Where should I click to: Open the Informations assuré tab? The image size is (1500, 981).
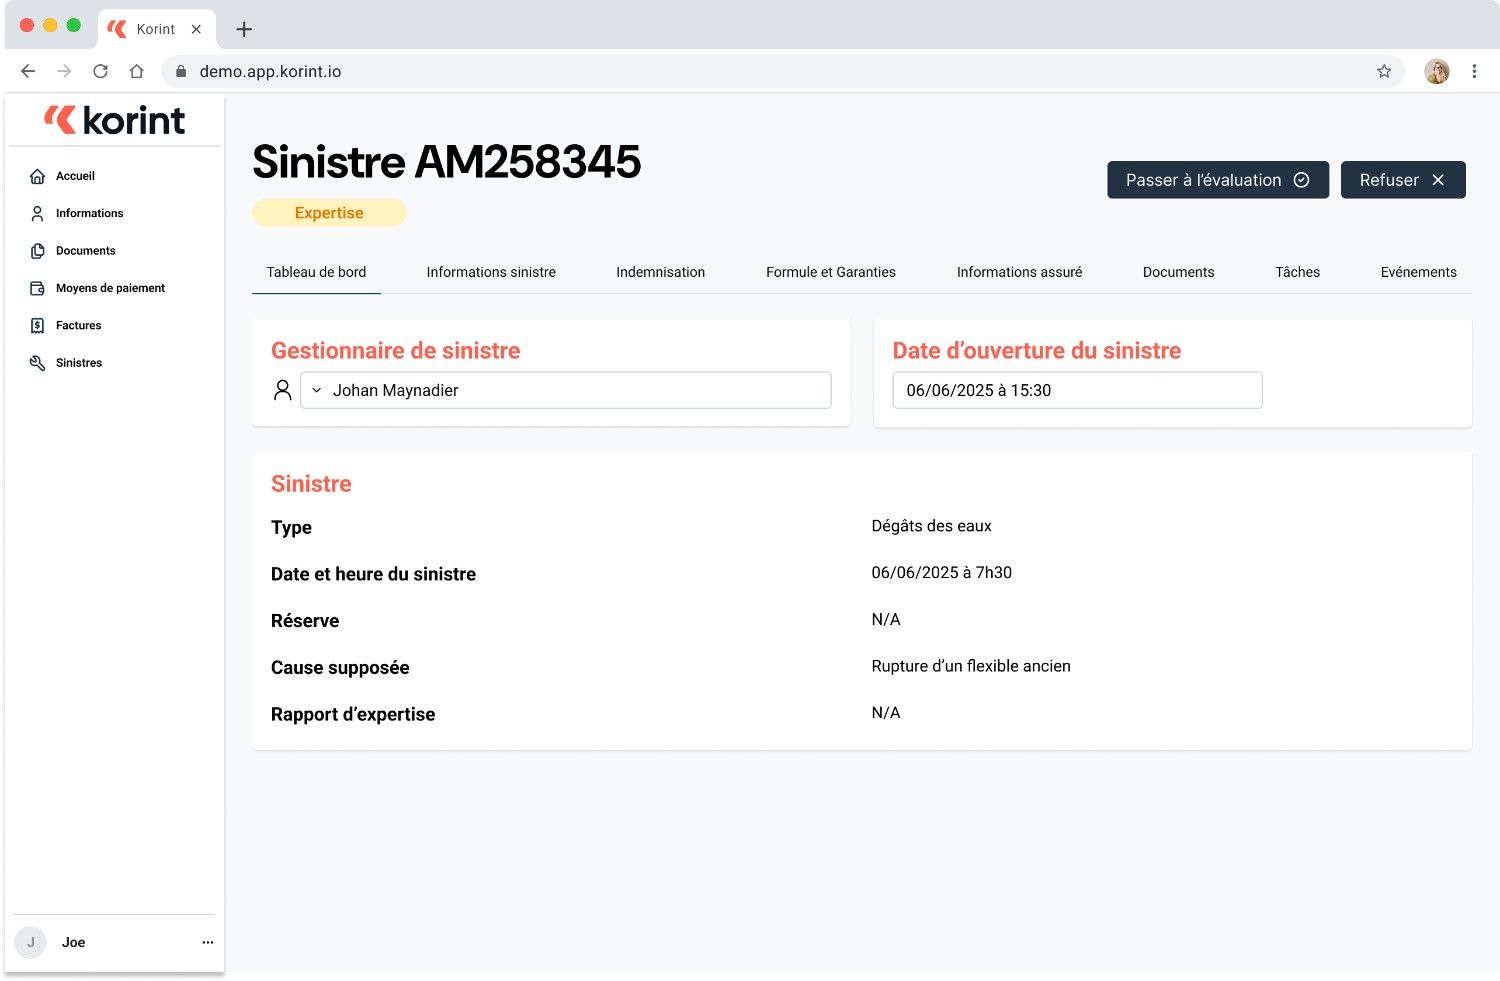click(x=1019, y=272)
